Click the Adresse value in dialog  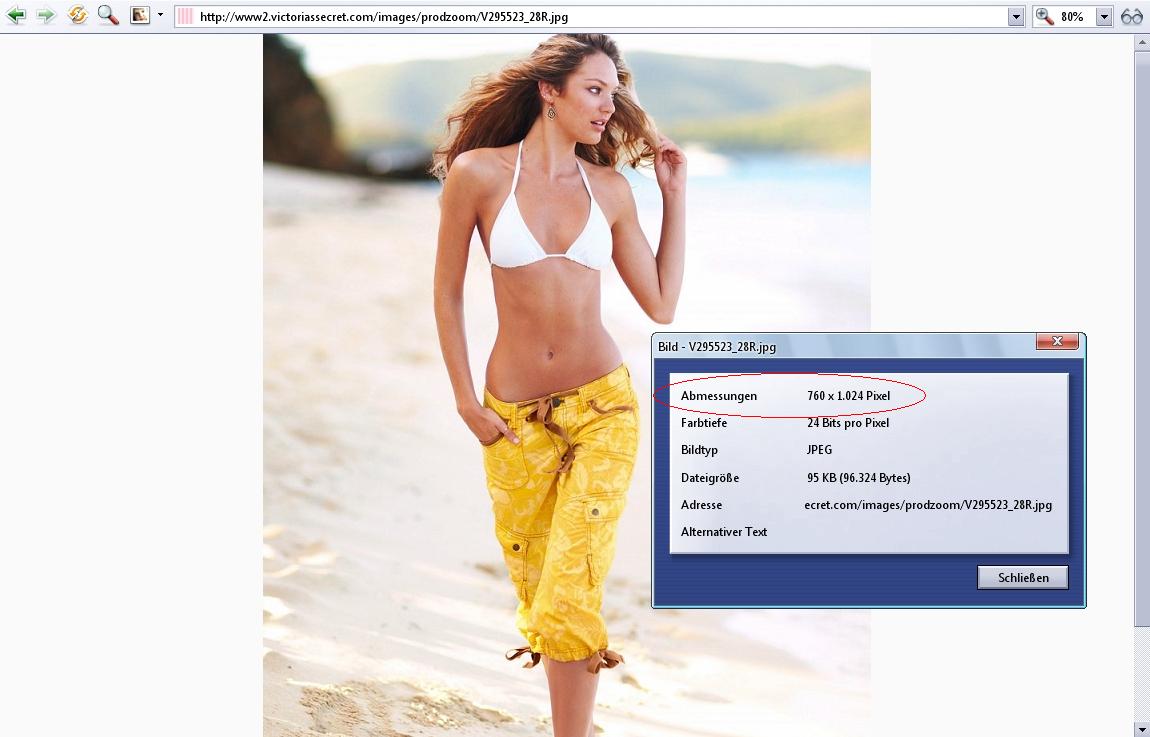click(x=927, y=505)
